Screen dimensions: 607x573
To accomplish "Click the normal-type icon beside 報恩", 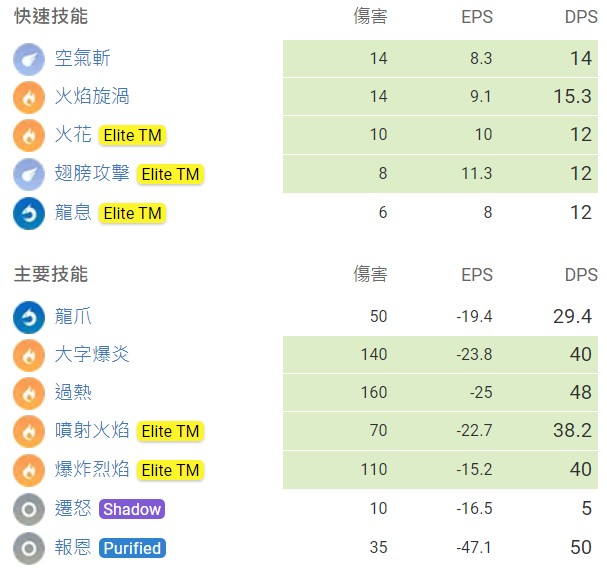I will pyautogui.click(x=29, y=548).
